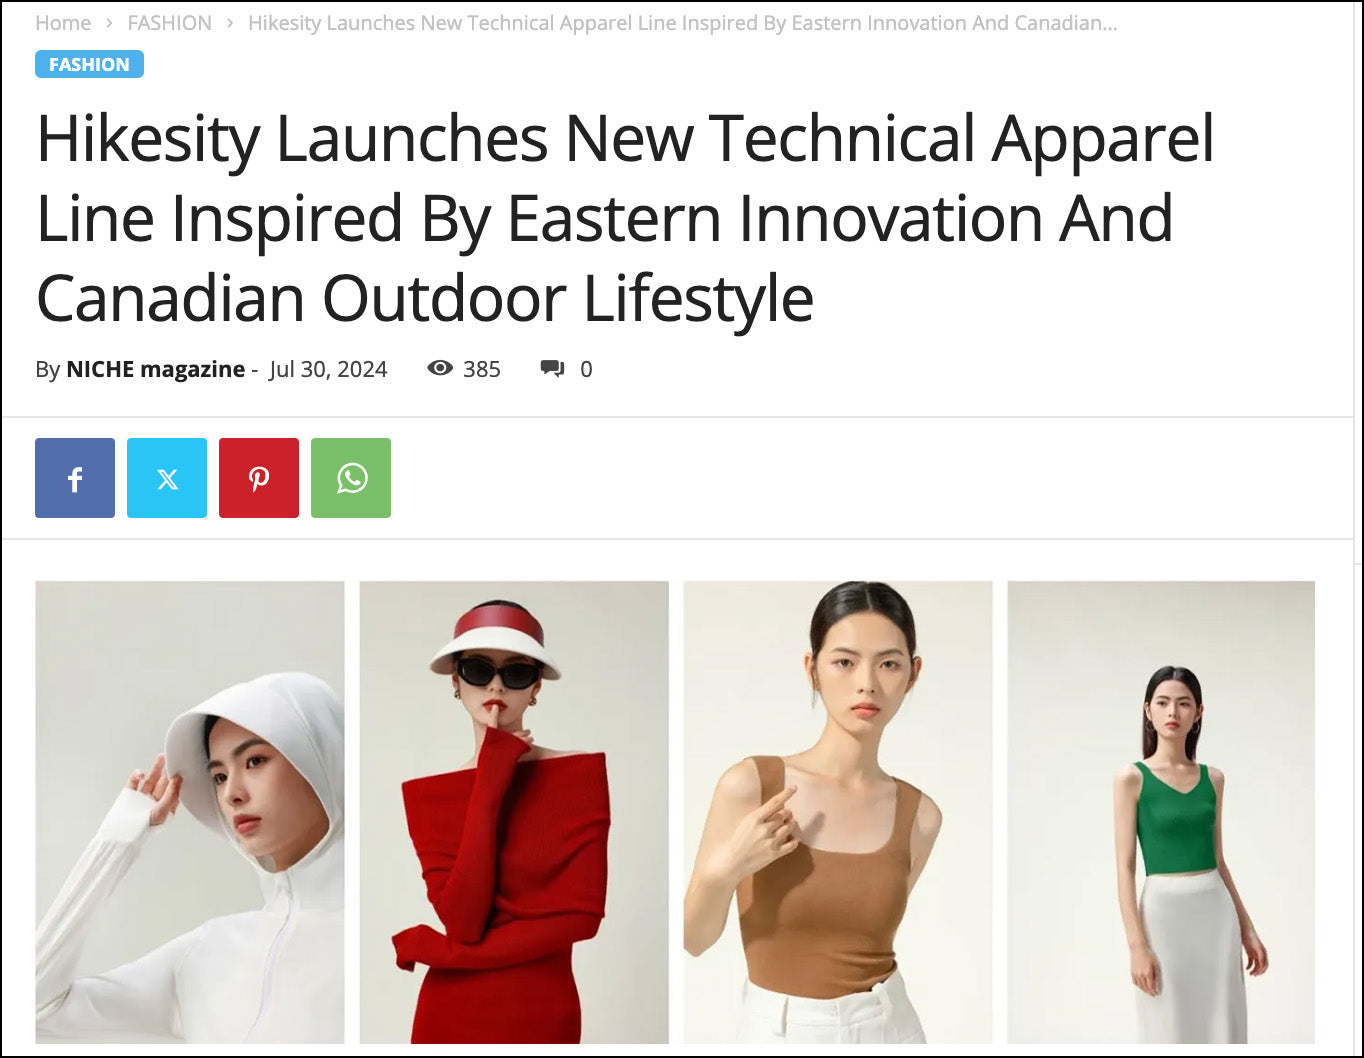Share the article on X
The width and height of the screenshot is (1364, 1058).
167,478
